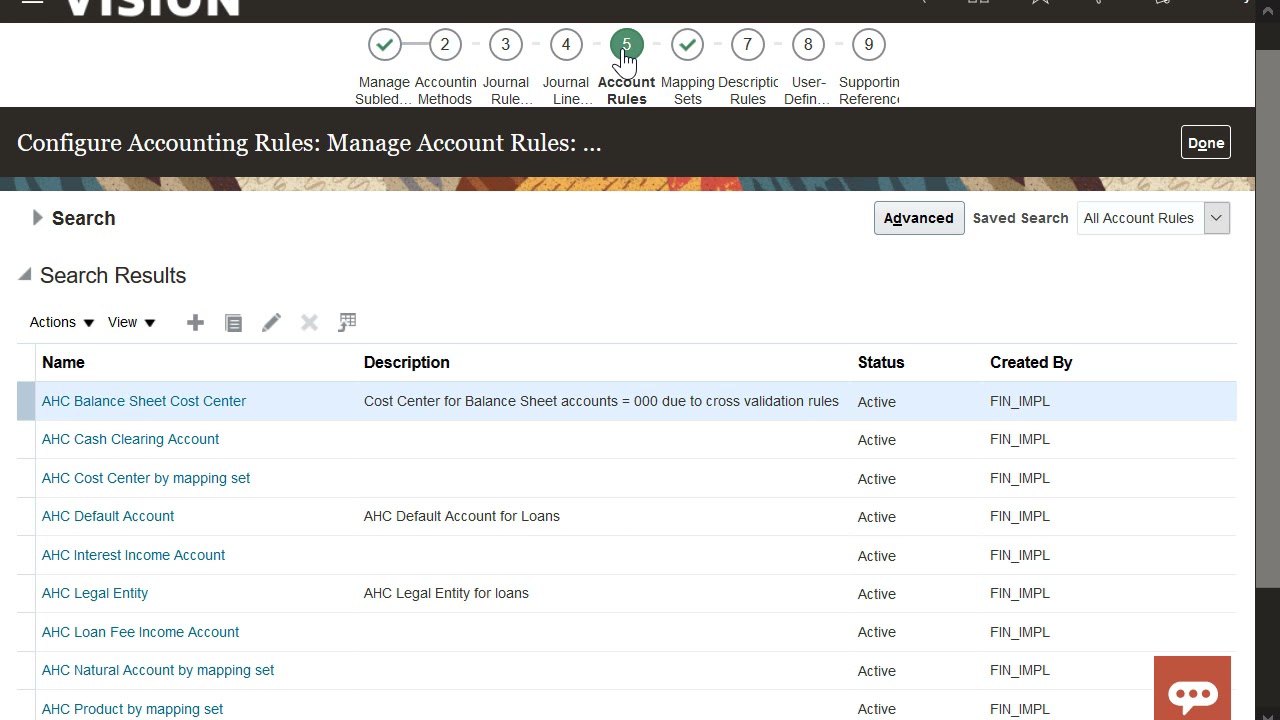Click Active status of AHC Cash Clearing Account

click(x=876, y=440)
